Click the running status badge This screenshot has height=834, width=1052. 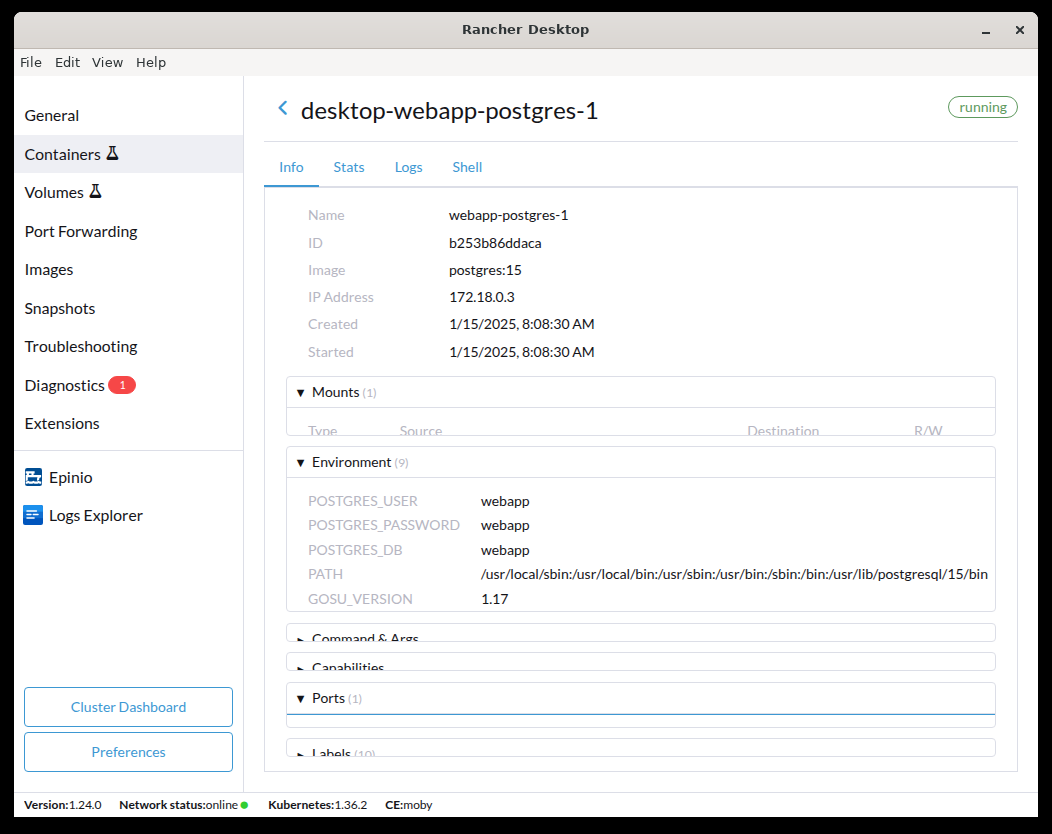coord(982,107)
